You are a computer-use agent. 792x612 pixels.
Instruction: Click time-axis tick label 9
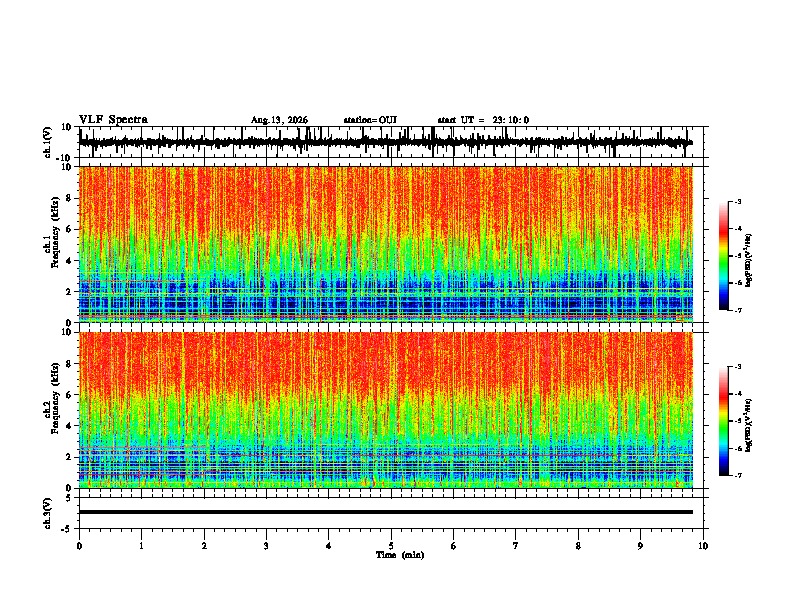tap(640, 546)
